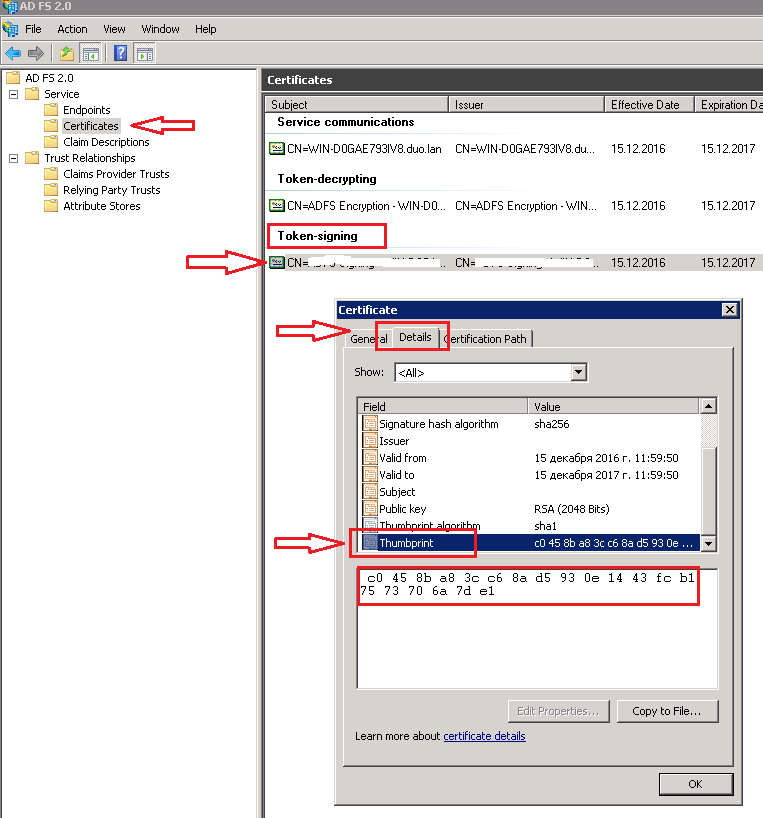
Task: Click the Service communications certificate icon
Action: click(276, 149)
